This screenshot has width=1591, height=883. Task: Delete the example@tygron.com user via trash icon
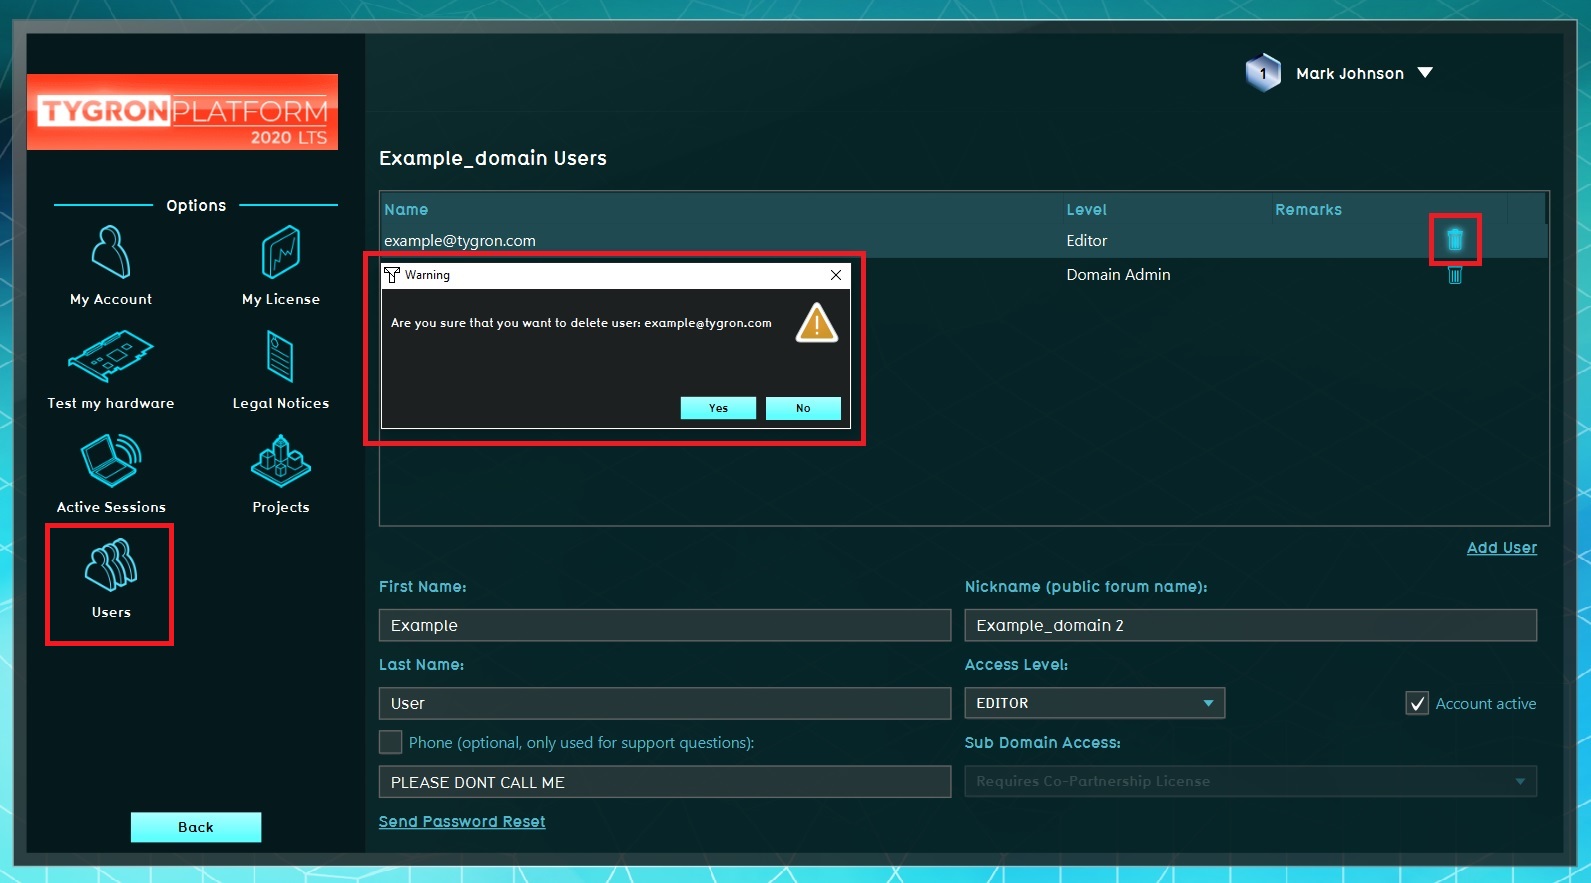pyautogui.click(x=1455, y=240)
